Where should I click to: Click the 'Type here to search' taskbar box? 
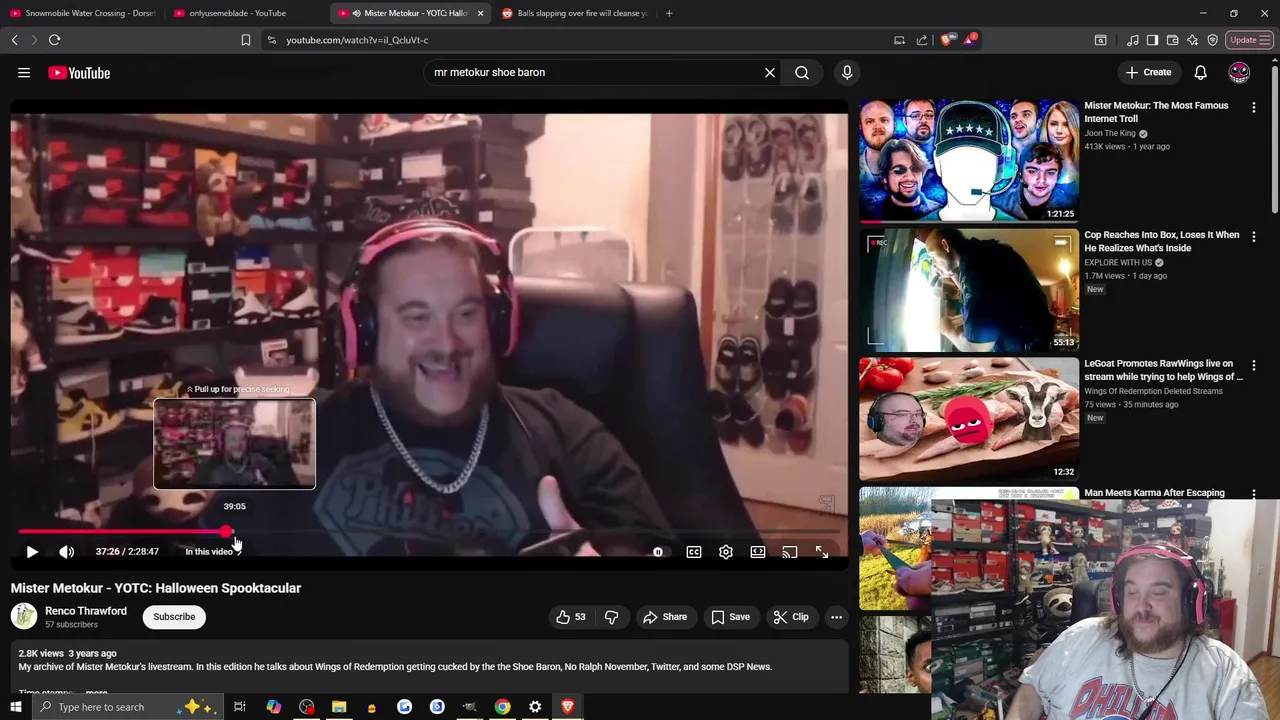[x=128, y=707]
